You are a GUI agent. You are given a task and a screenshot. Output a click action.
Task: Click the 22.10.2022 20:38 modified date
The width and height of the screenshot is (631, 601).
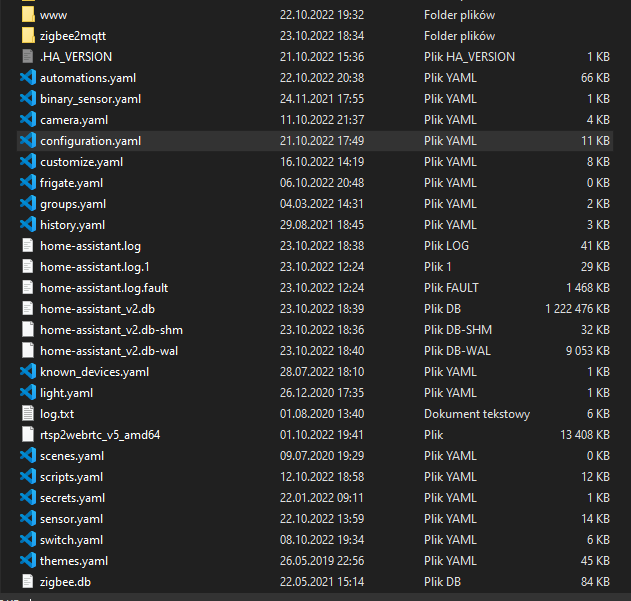coord(322,78)
